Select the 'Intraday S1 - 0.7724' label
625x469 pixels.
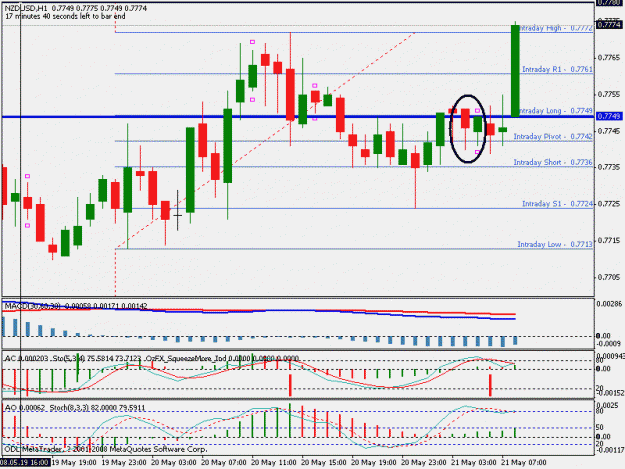[557, 204]
